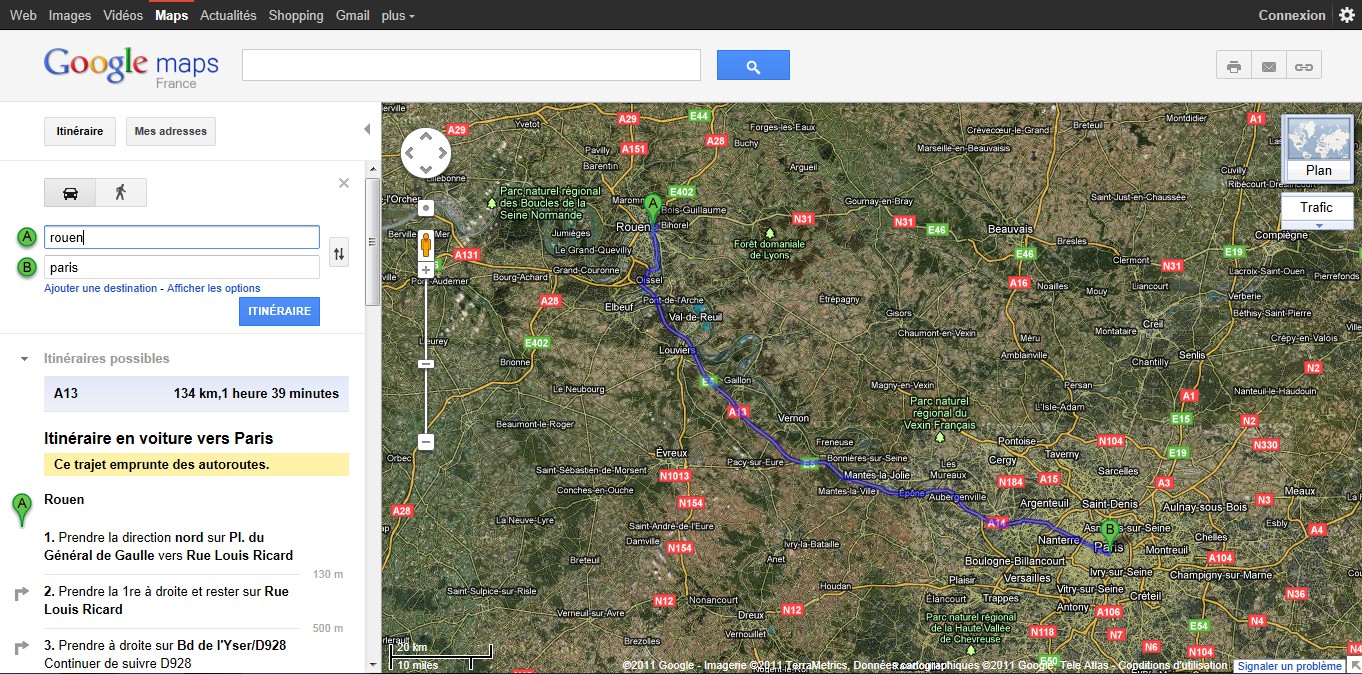The image size is (1362, 674).
Task: Click the Google maps logo
Action: (131, 66)
